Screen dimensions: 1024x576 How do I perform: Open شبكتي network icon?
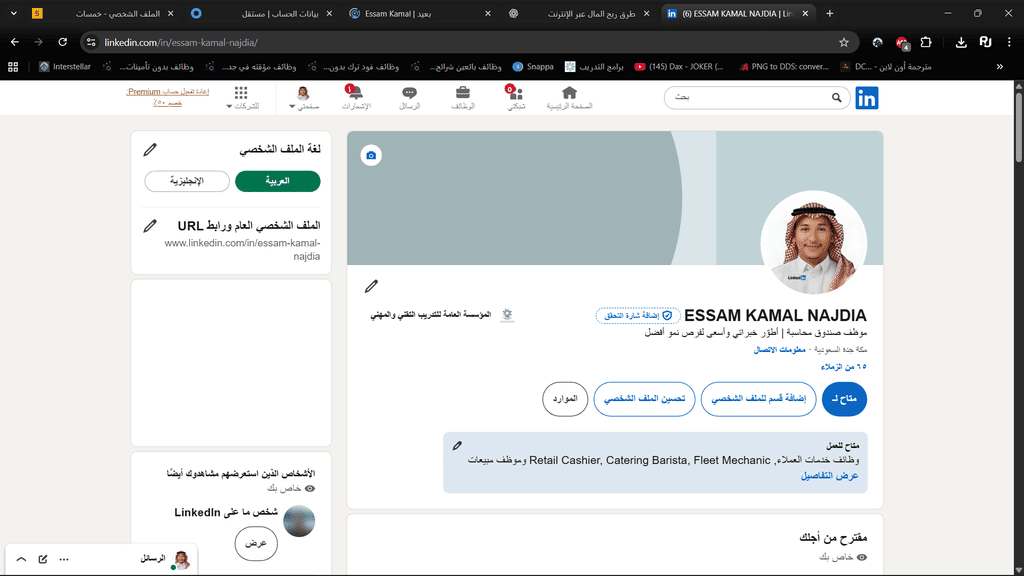coord(516,98)
